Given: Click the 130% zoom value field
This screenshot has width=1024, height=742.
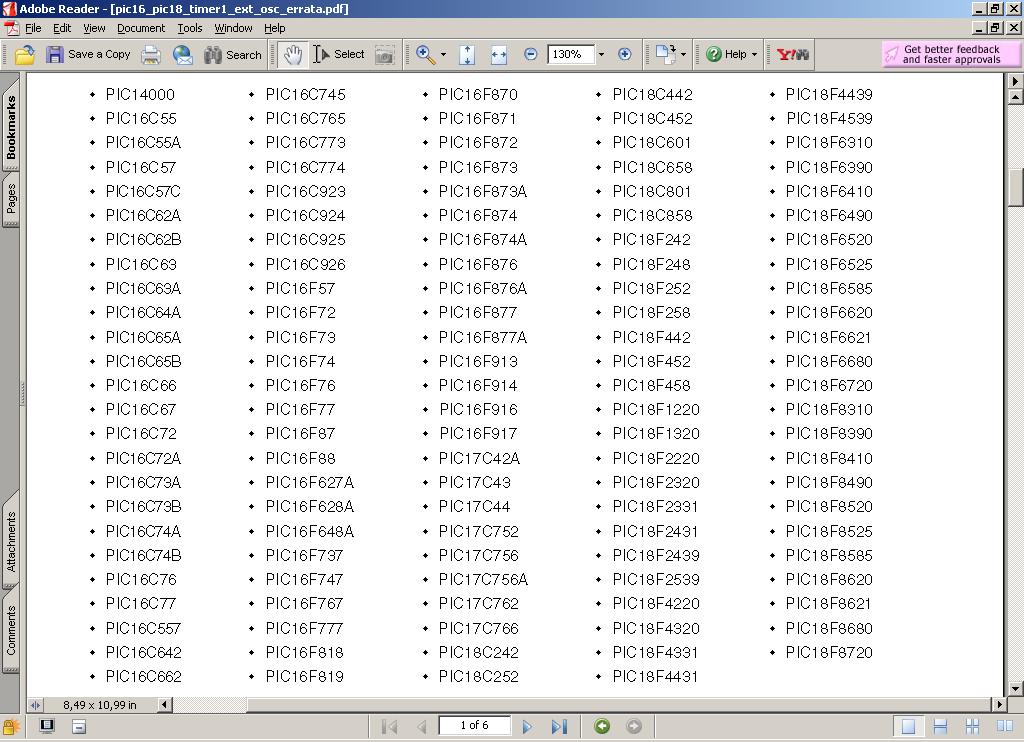Looking at the screenshot, I should pos(571,54).
